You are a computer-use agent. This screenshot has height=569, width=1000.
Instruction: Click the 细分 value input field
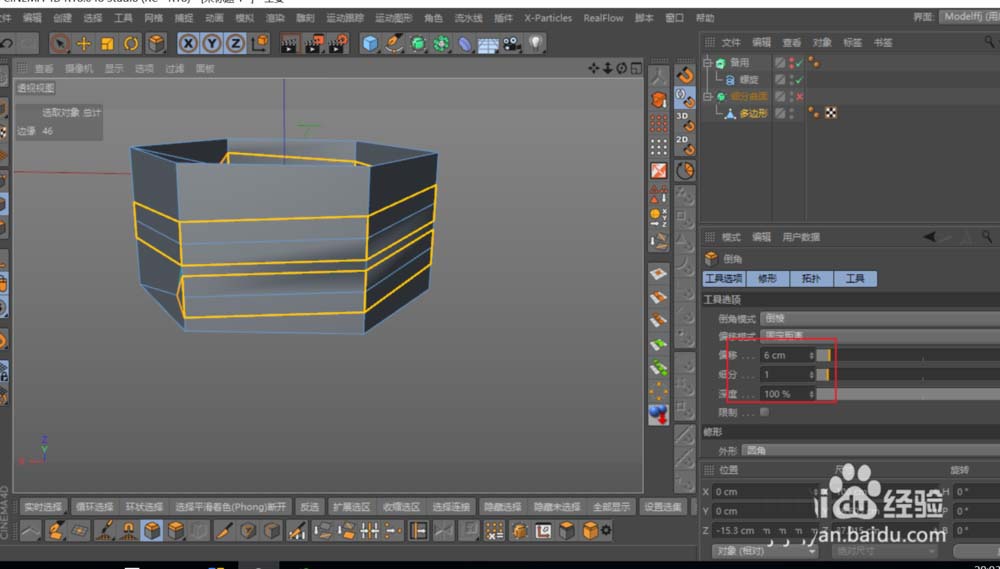point(786,374)
